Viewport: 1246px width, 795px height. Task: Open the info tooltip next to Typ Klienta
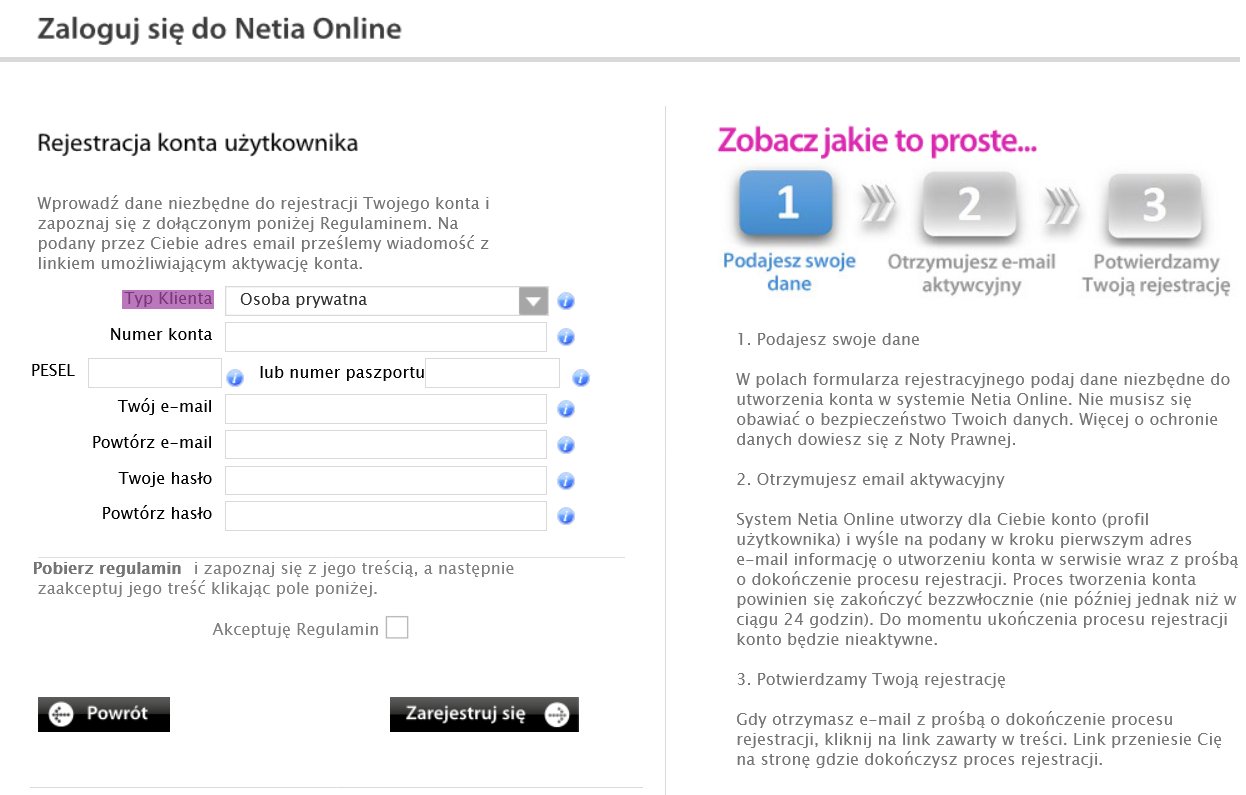(566, 300)
